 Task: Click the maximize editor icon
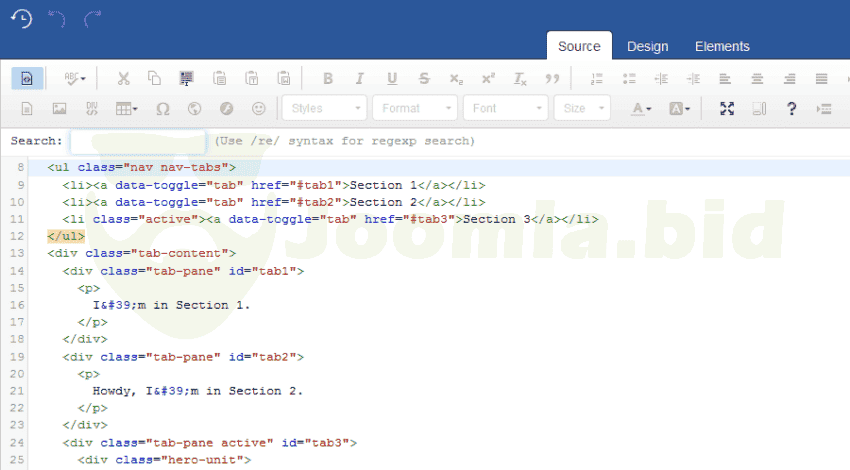[x=727, y=108]
